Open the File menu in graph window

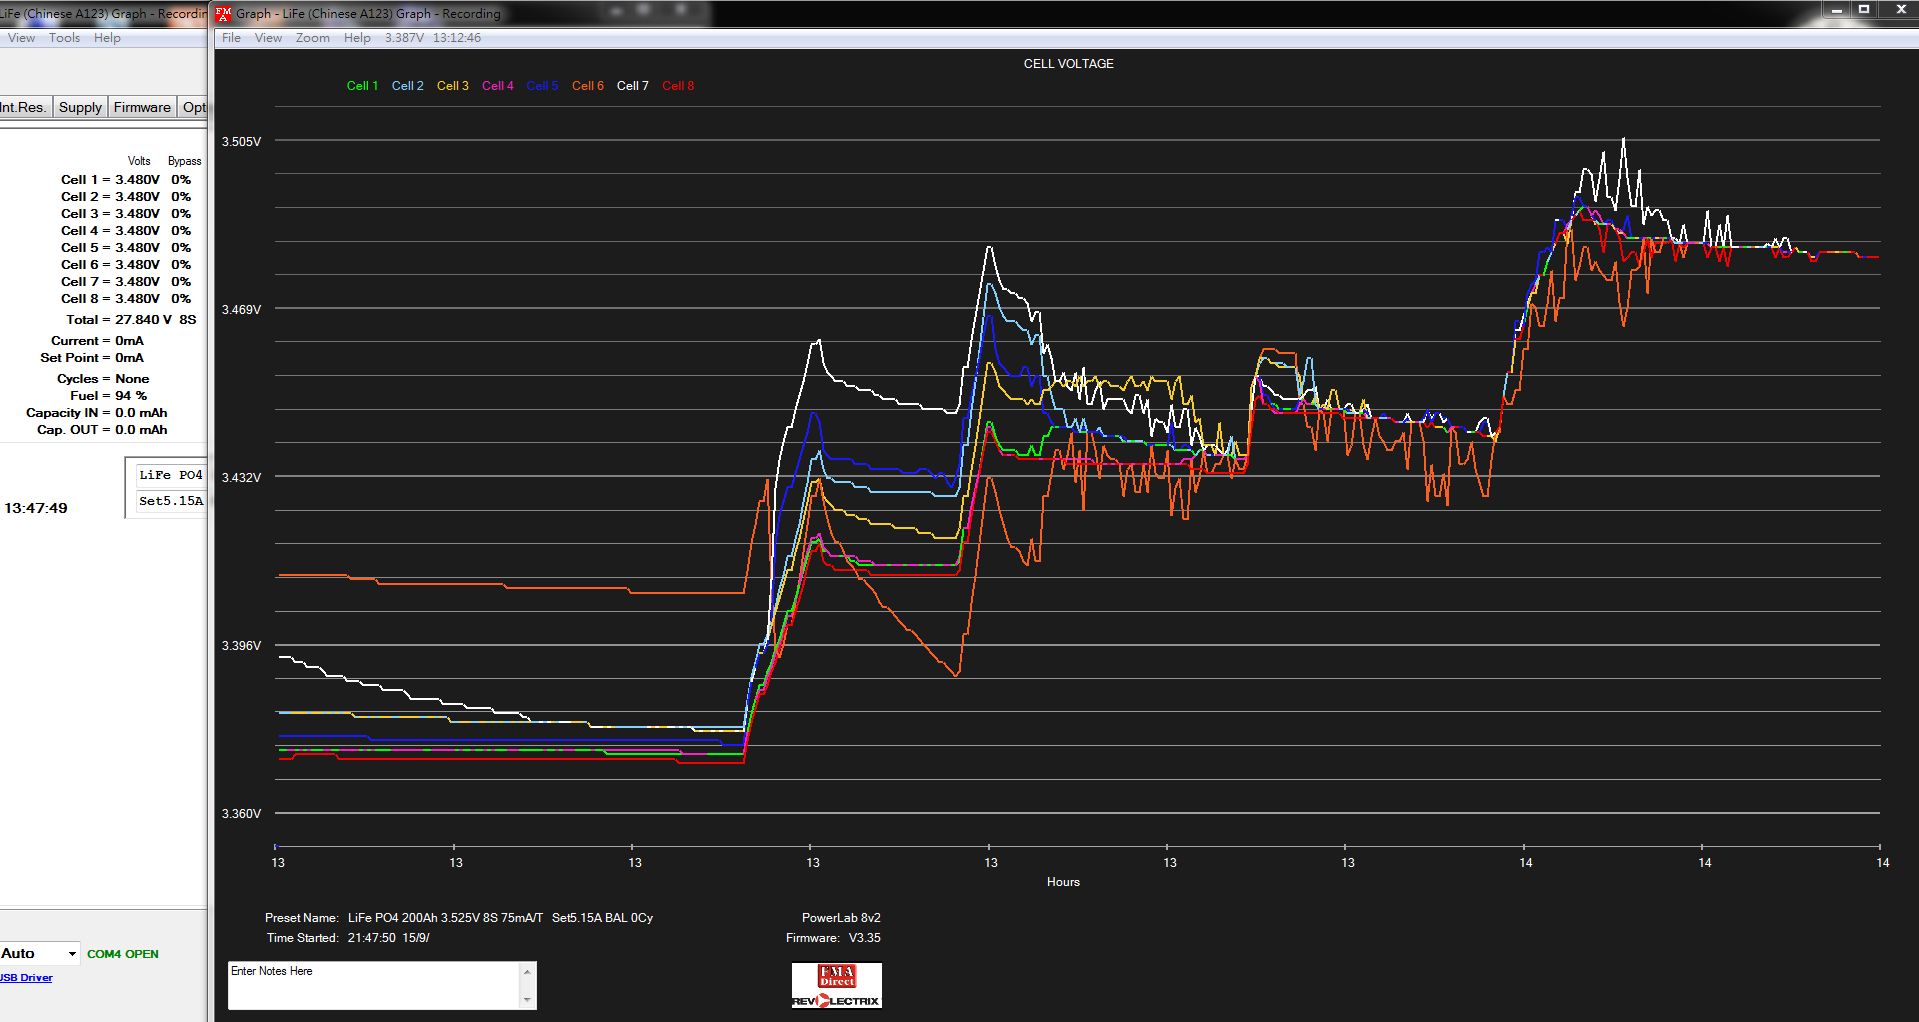click(231, 38)
